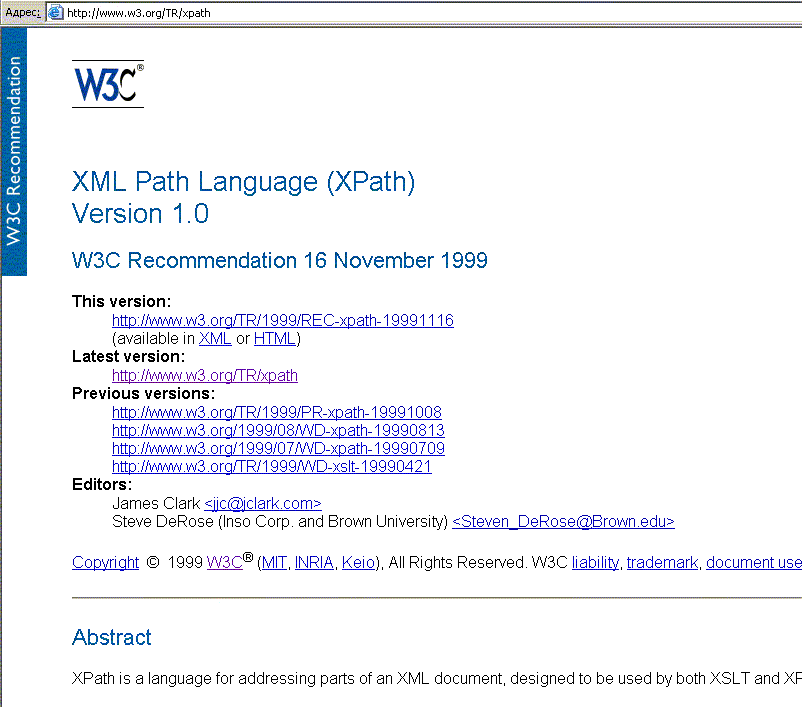Open the trademark link
This screenshot has height=707, width=802.
point(662,562)
